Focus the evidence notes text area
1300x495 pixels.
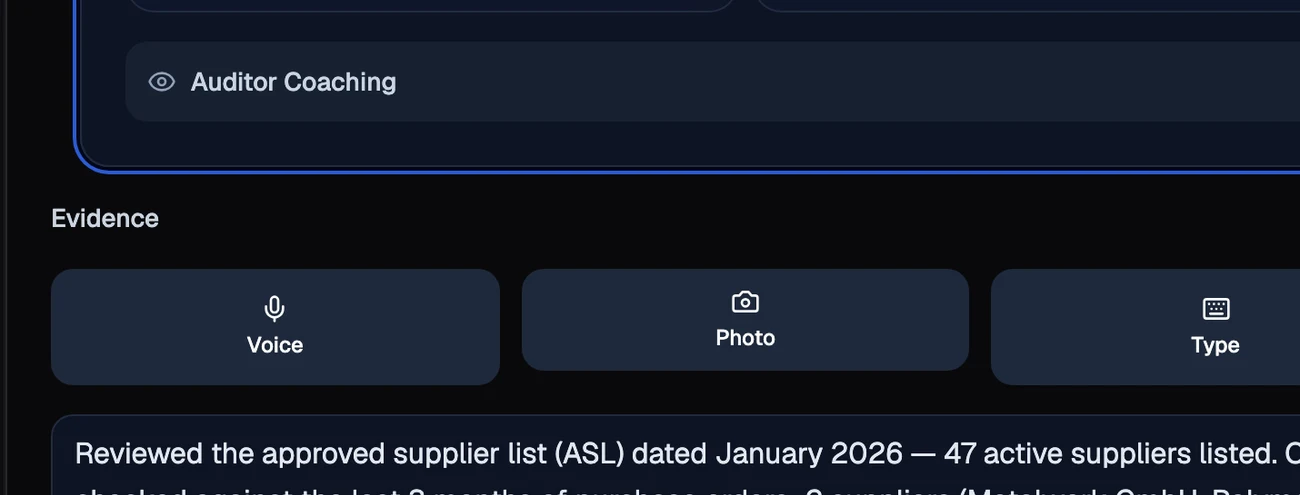(675, 455)
